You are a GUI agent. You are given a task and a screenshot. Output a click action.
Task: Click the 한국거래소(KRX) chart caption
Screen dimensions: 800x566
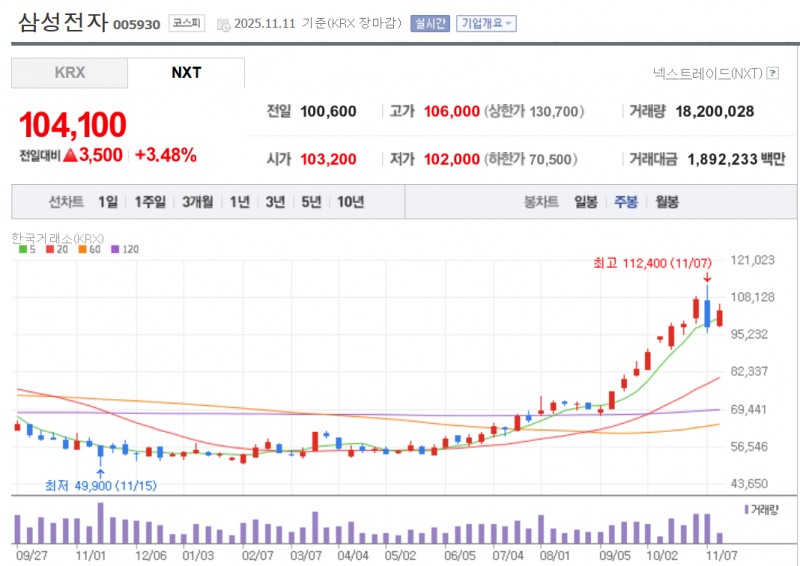point(58,238)
